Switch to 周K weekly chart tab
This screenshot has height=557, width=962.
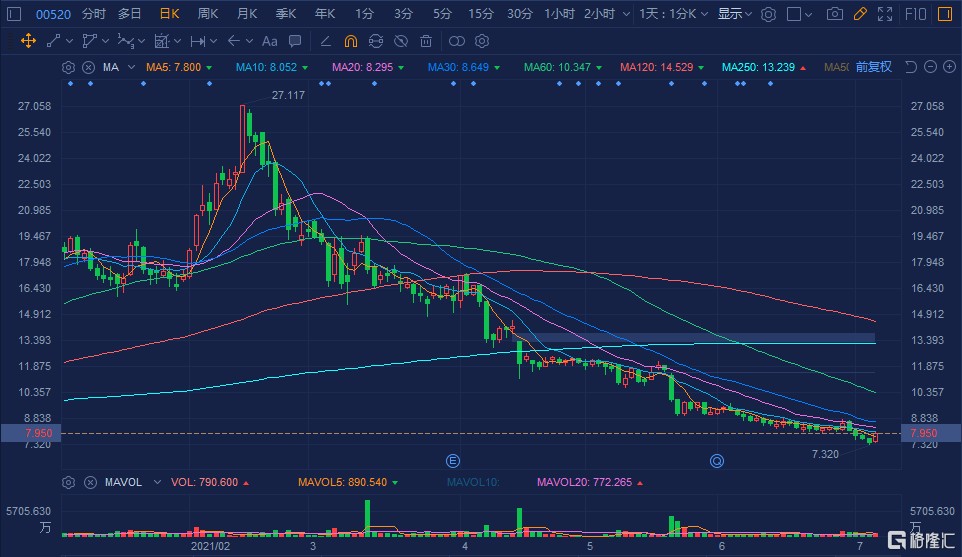[207, 14]
